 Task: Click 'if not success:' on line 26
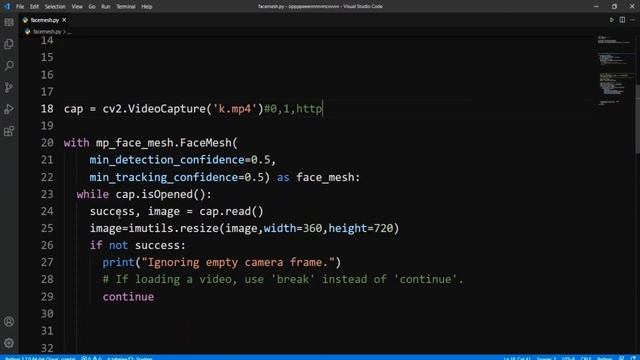pyautogui.click(x=138, y=245)
